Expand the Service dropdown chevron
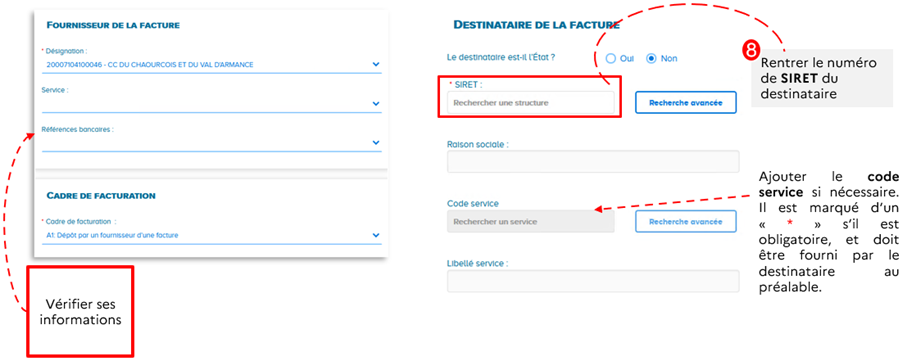 (376, 104)
